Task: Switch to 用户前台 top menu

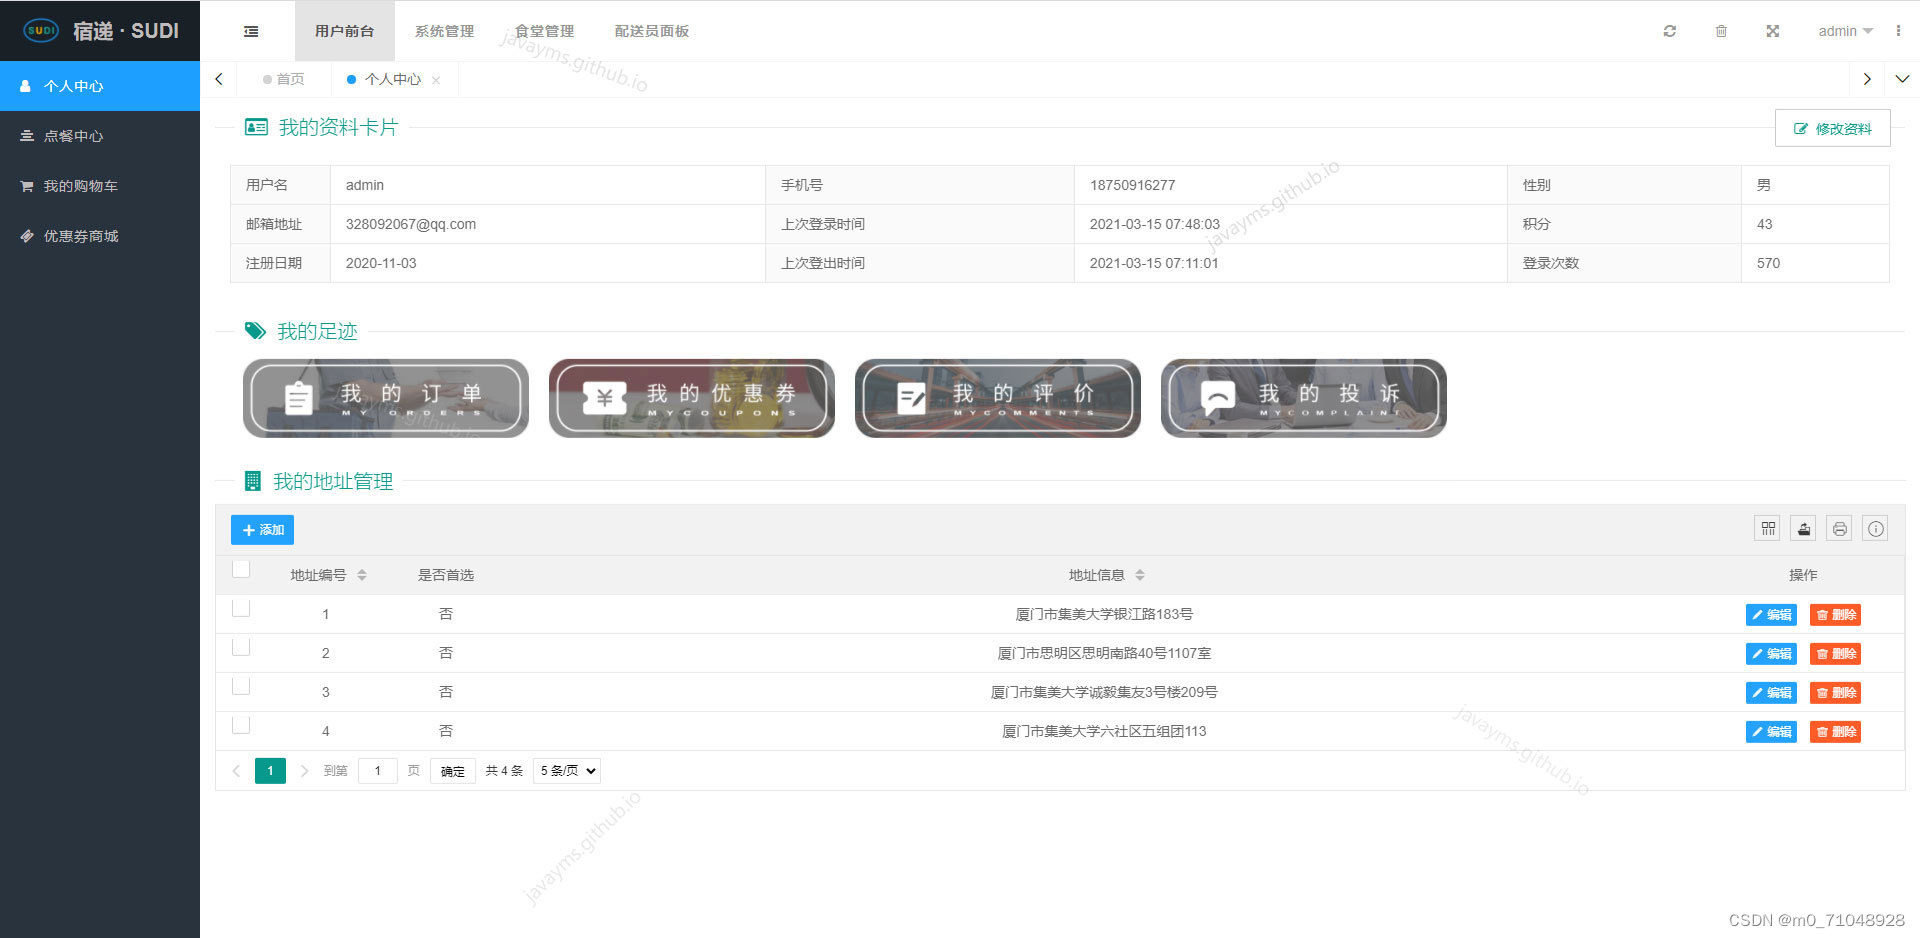Action: coord(345,31)
